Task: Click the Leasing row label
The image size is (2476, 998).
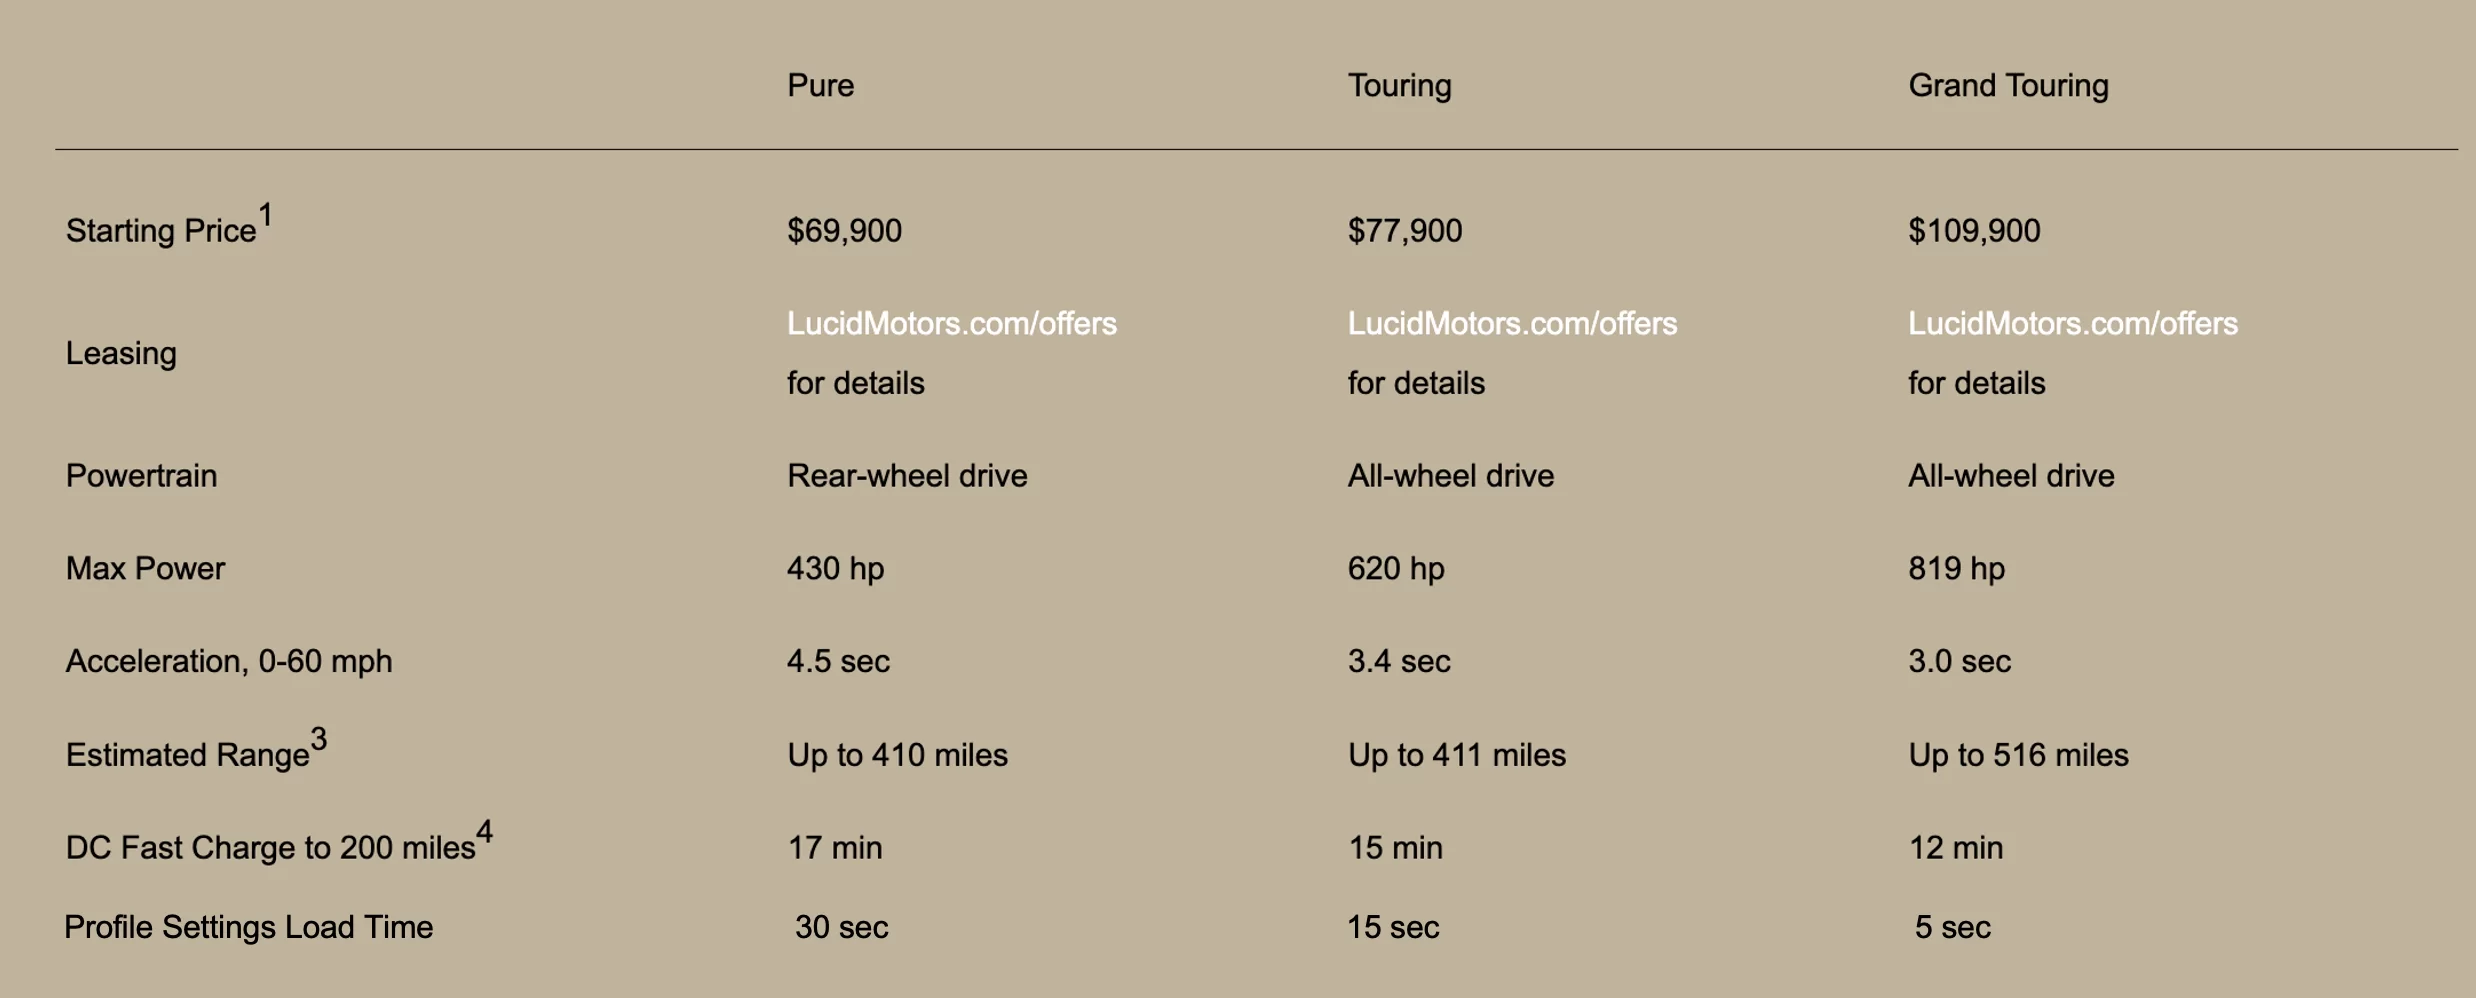Action: click(121, 354)
